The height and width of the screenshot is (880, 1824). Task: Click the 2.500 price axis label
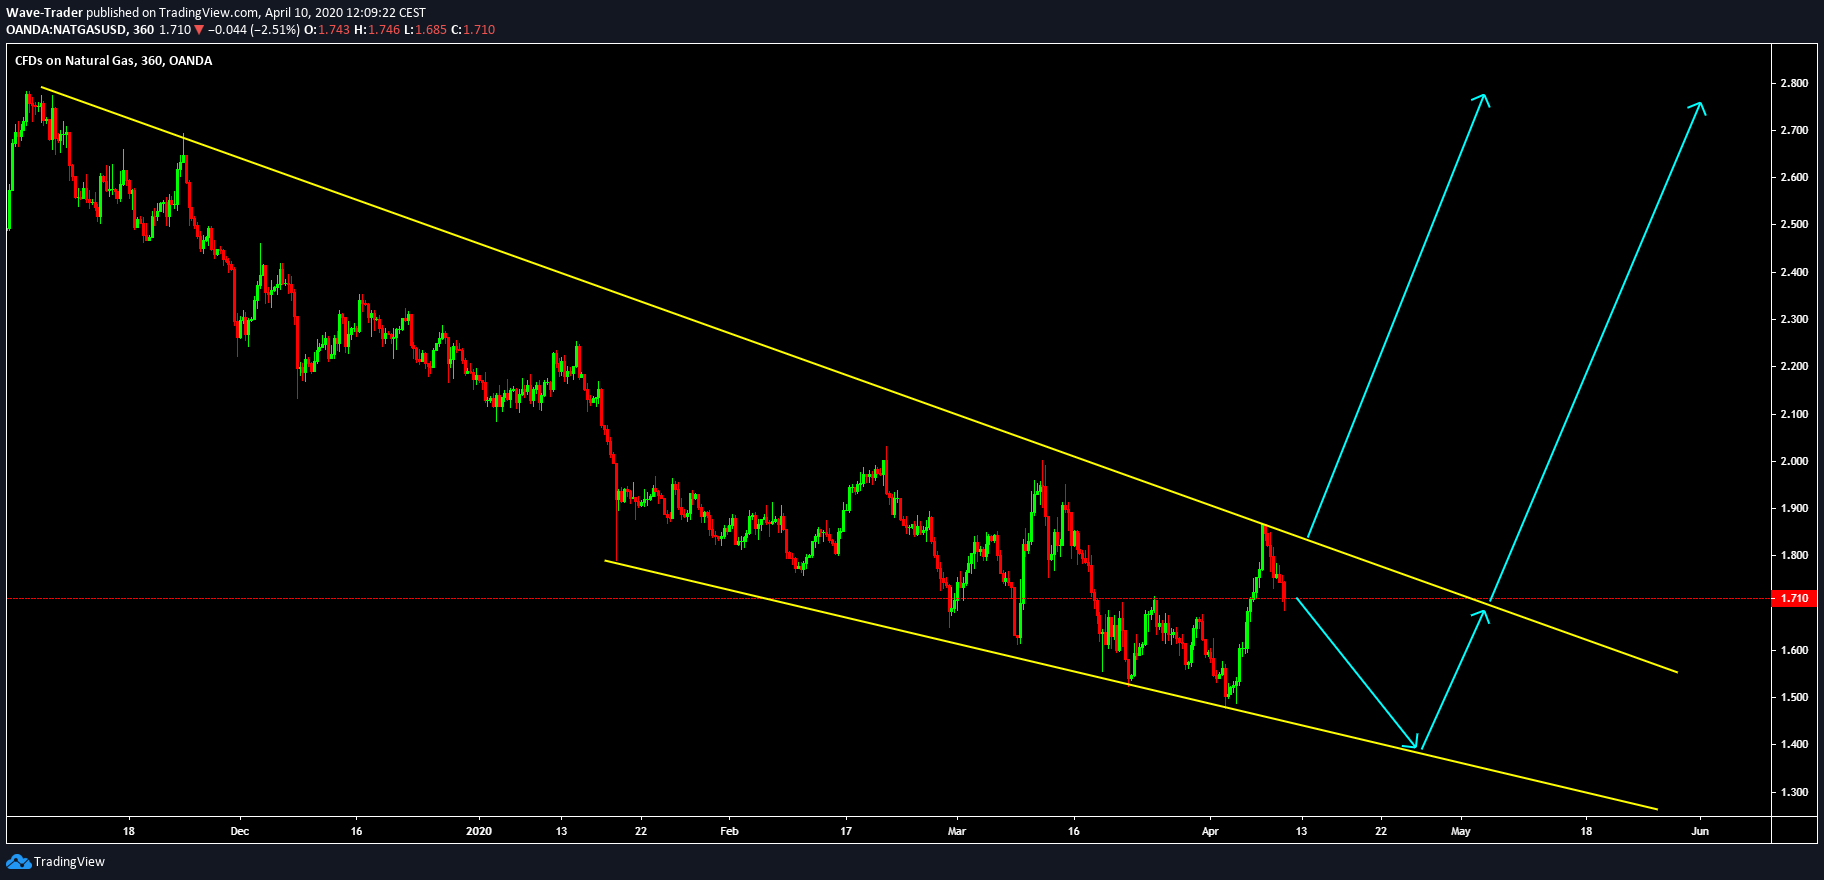pos(1794,224)
